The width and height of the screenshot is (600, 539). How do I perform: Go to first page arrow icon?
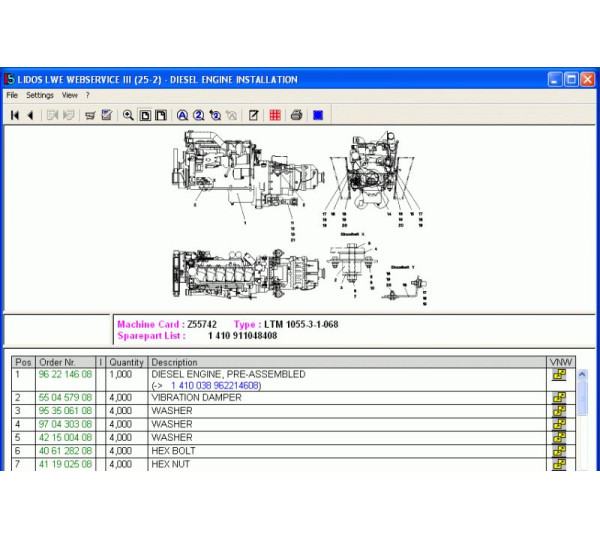[14, 115]
